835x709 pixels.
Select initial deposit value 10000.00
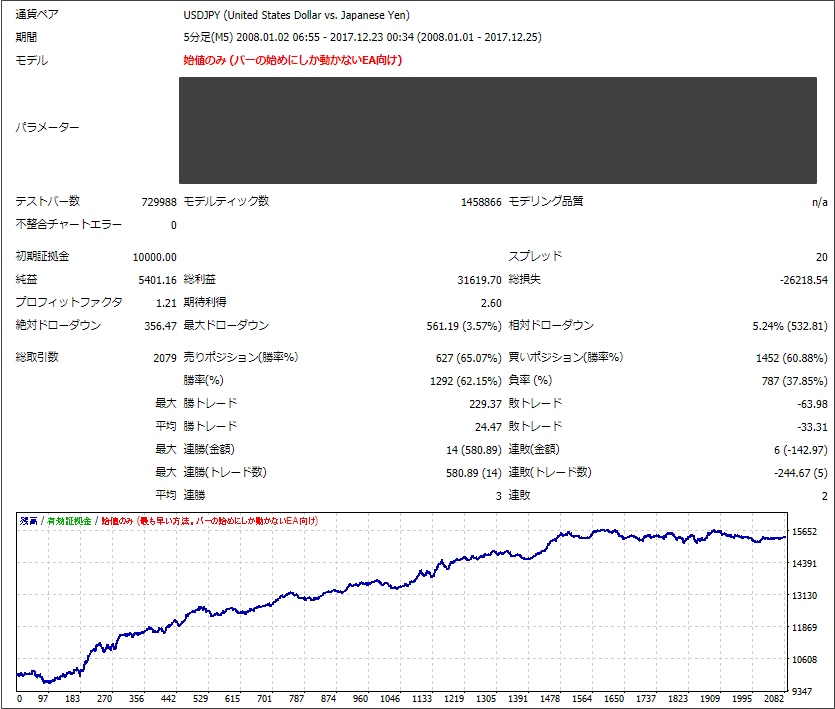click(154, 257)
